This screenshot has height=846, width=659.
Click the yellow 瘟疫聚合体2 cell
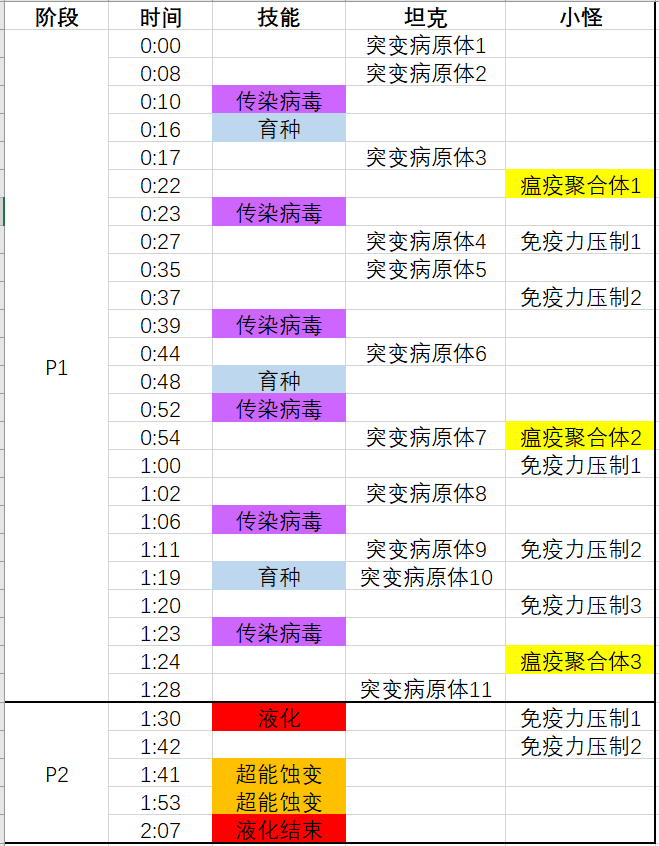click(x=581, y=437)
